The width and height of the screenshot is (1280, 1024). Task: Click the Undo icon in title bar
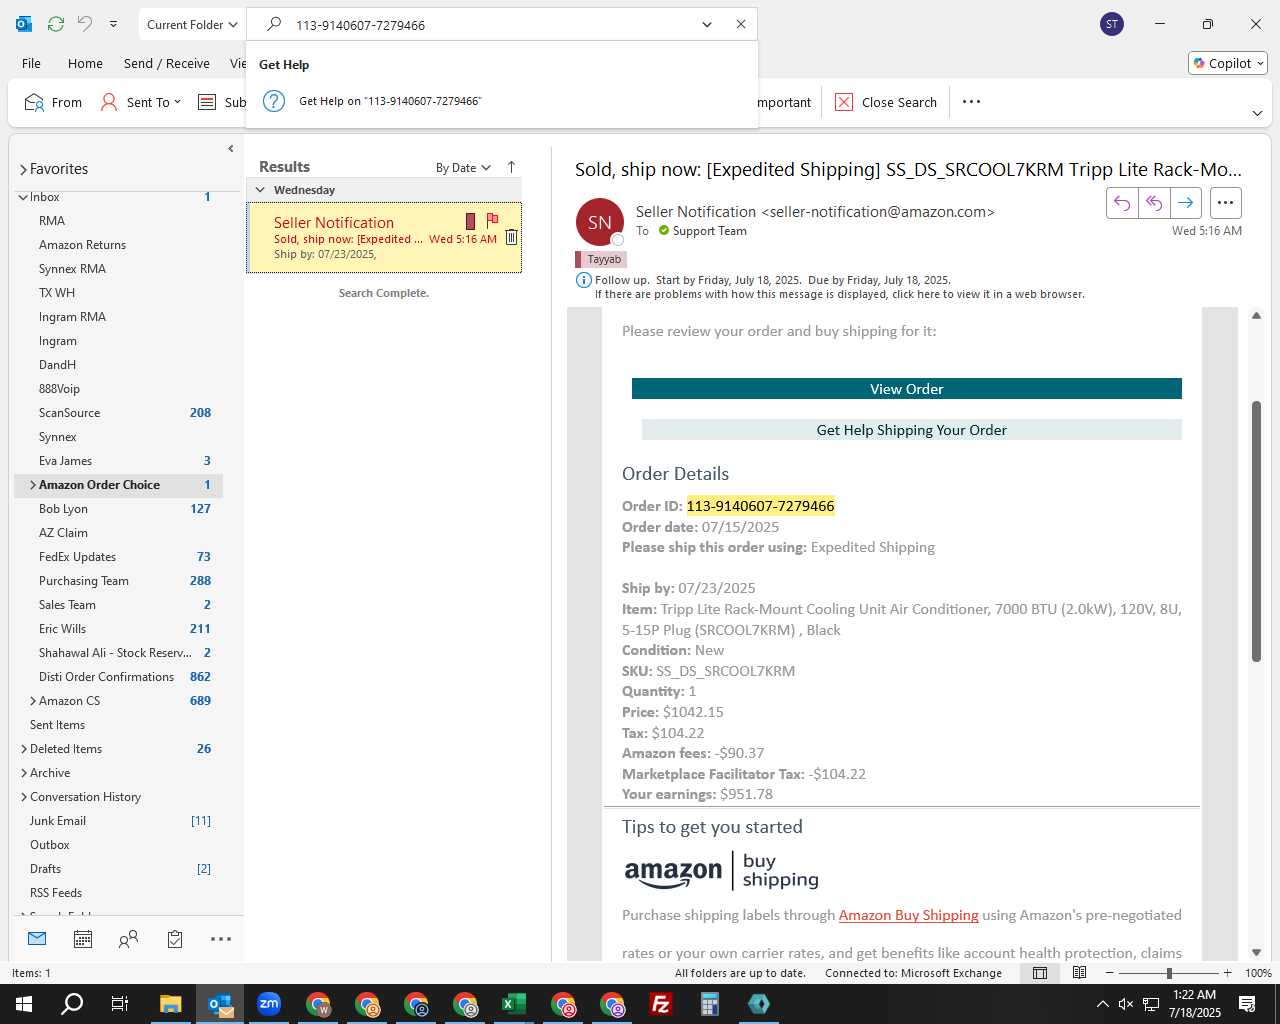pos(85,24)
